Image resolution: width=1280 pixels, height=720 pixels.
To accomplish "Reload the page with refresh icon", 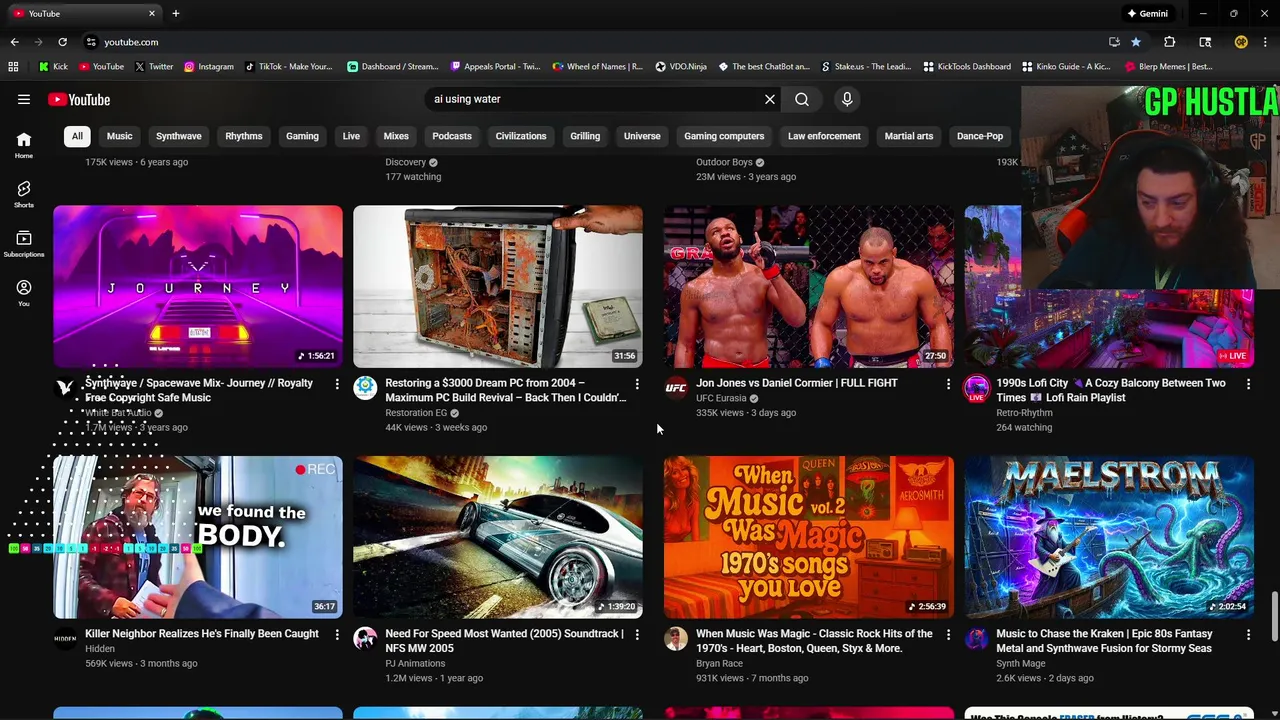I will [62, 42].
